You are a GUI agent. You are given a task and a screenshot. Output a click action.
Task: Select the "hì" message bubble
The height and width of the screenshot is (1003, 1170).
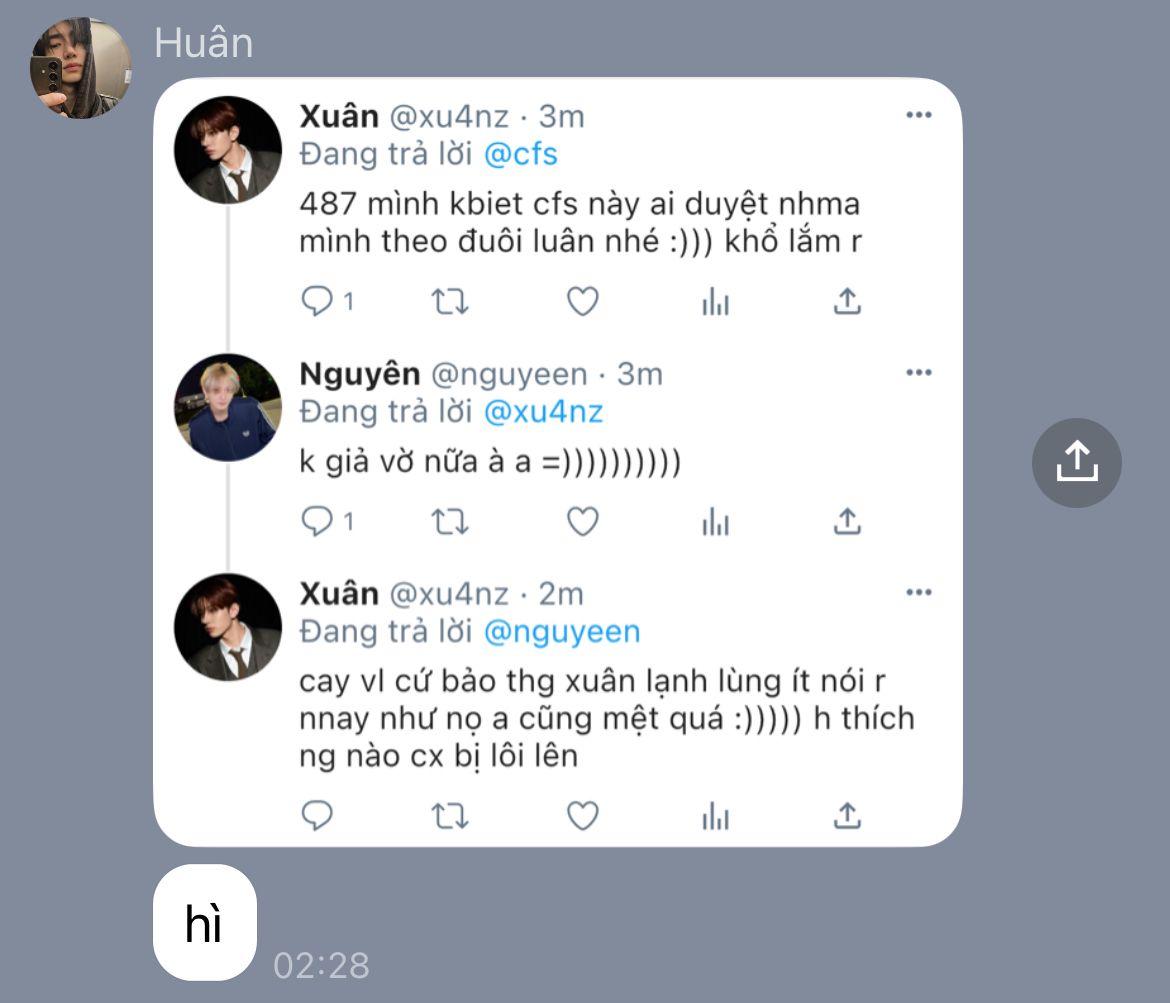coord(204,923)
